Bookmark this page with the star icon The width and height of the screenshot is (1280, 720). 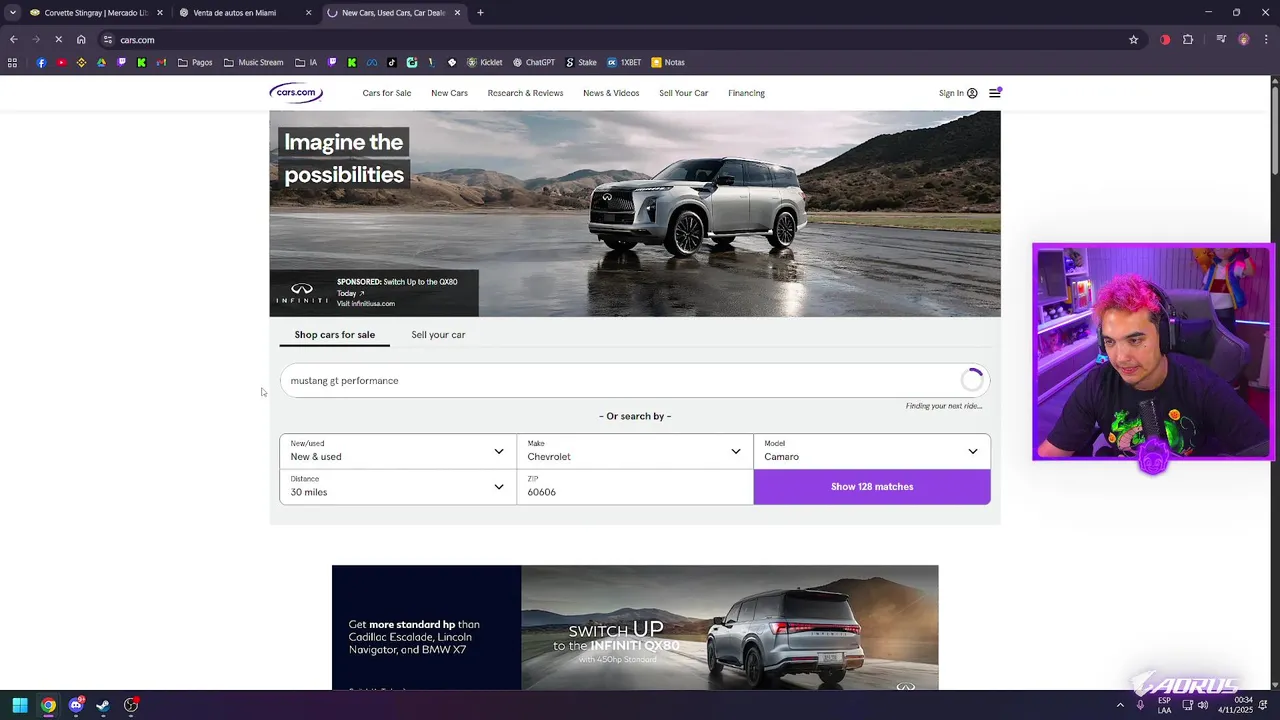1133,40
